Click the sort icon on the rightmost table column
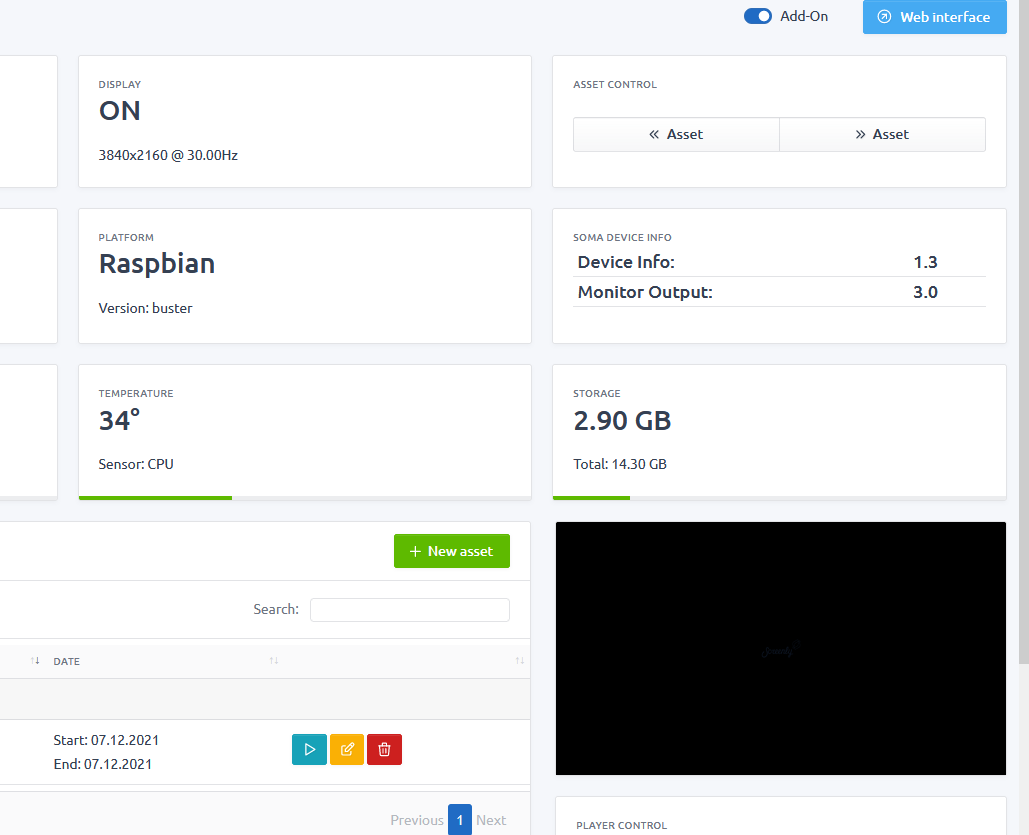 [519, 661]
